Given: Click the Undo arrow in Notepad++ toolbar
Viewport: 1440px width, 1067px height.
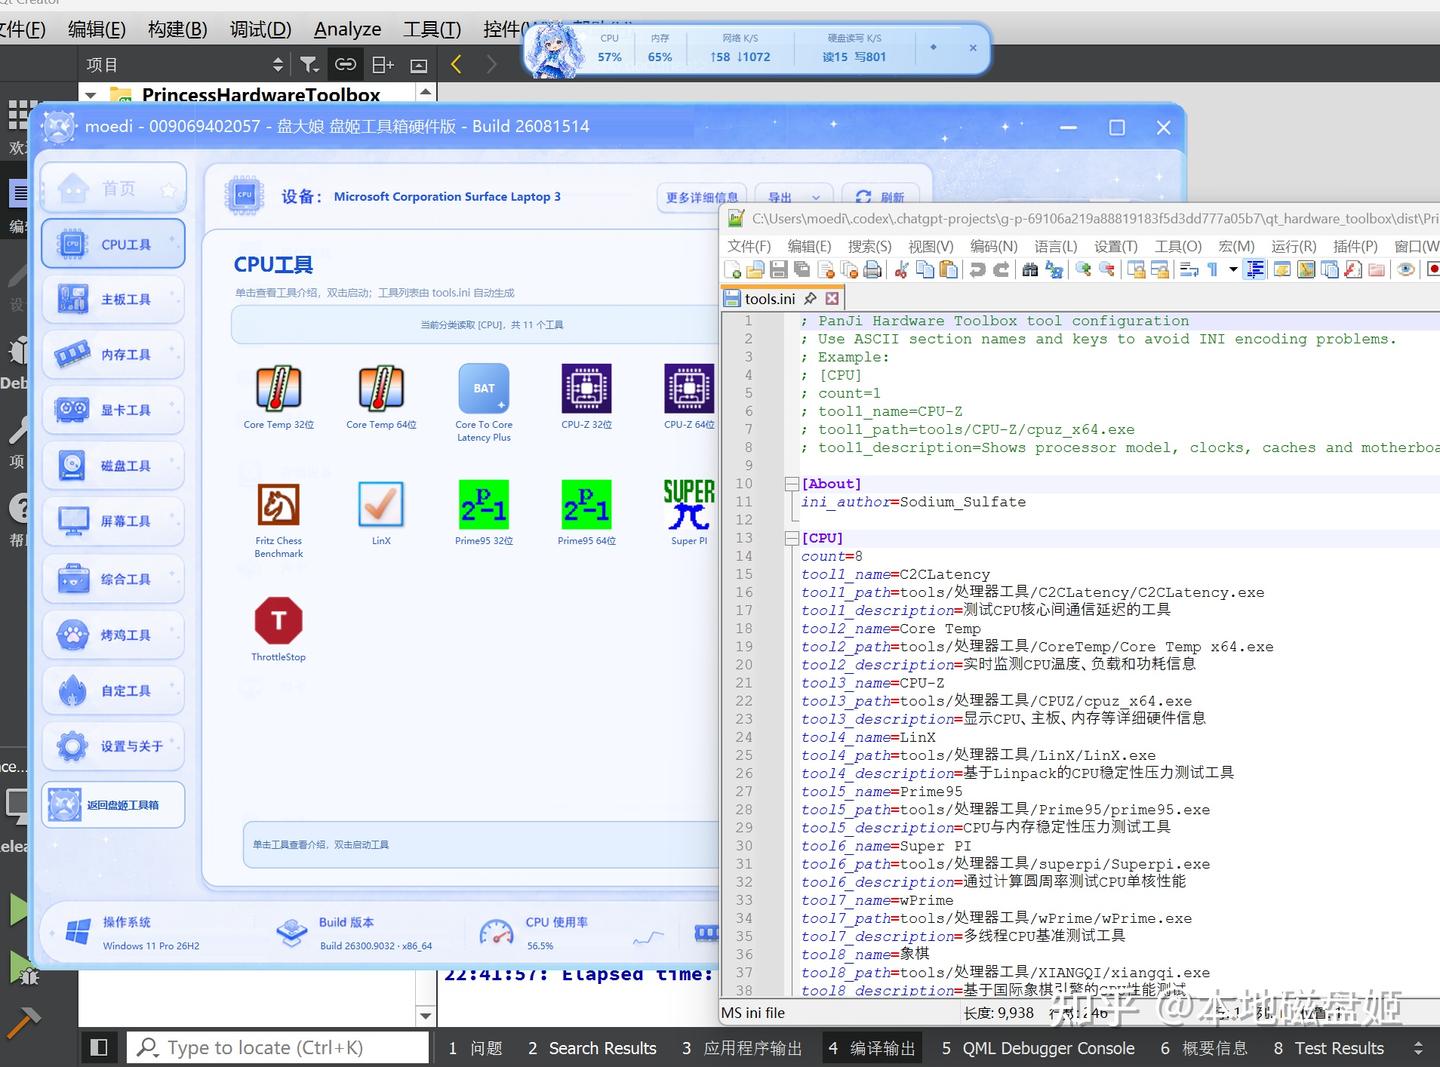Looking at the screenshot, I should tap(978, 269).
